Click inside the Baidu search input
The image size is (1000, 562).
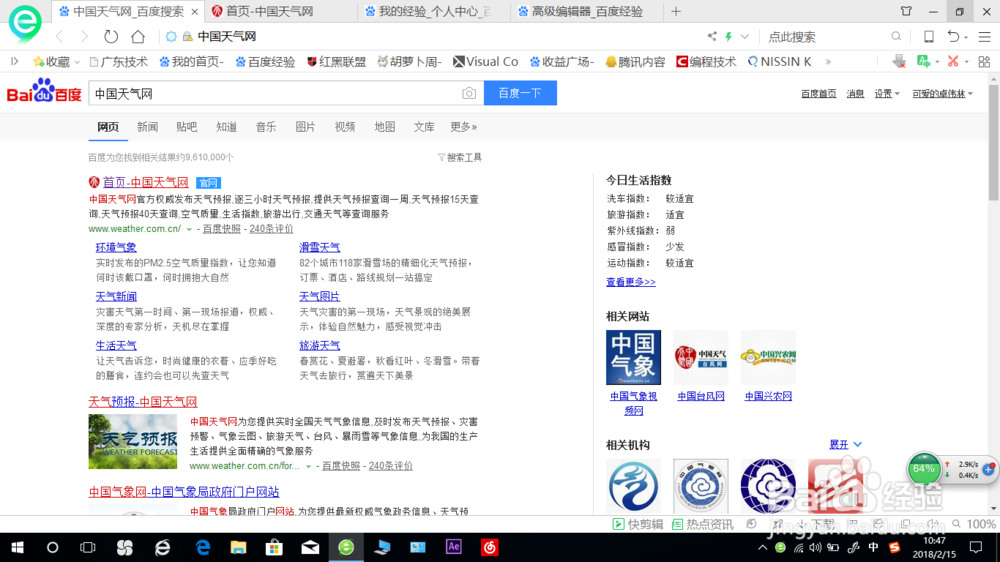coord(274,94)
